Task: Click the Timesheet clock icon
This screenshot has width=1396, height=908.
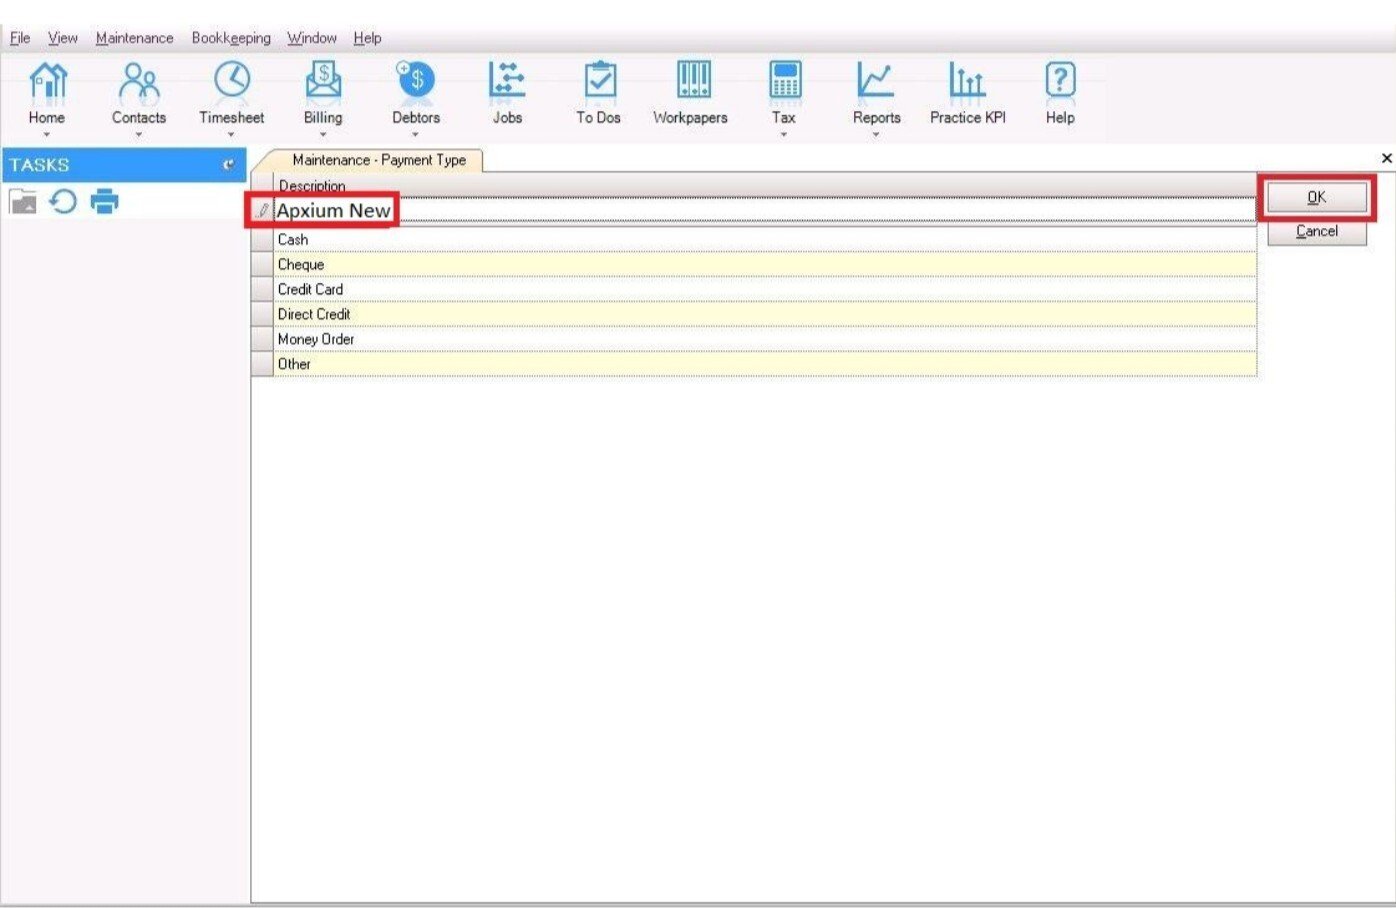Action: 232,81
